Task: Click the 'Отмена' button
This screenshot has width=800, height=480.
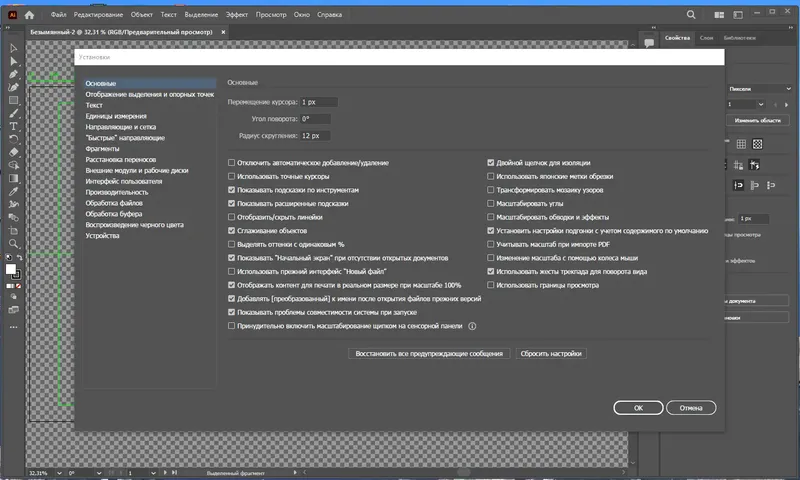Action: click(x=691, y=408)
